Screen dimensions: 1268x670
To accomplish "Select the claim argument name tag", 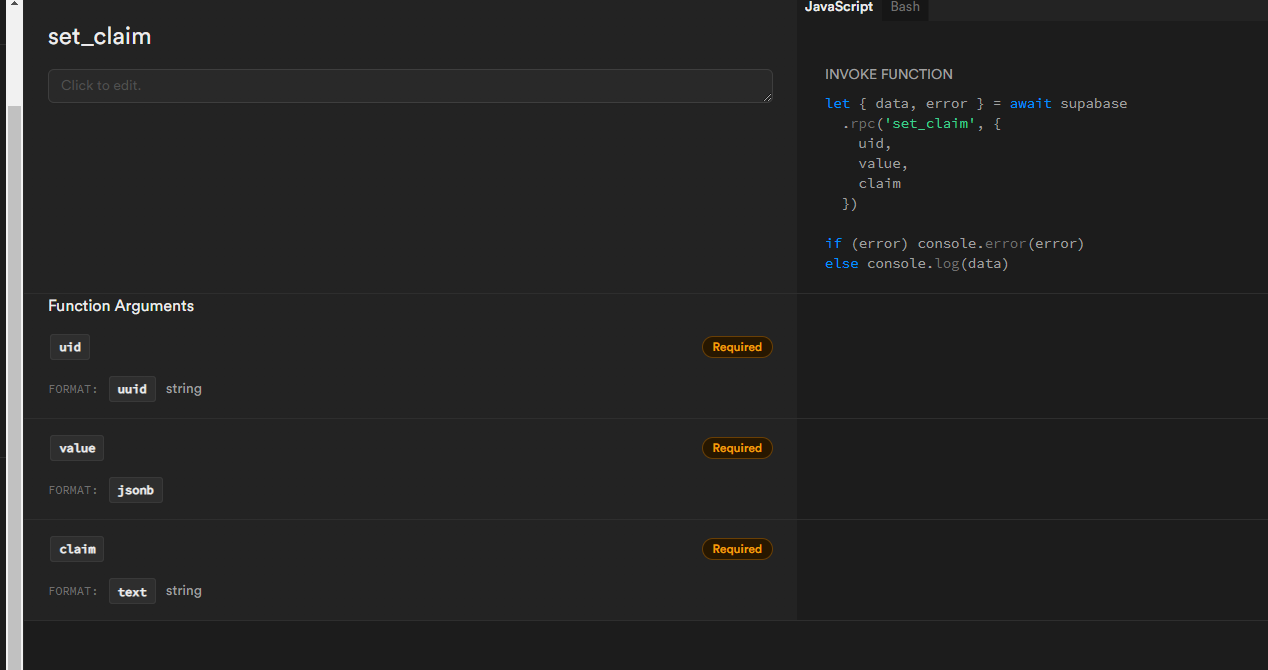I will pos(77,549).
